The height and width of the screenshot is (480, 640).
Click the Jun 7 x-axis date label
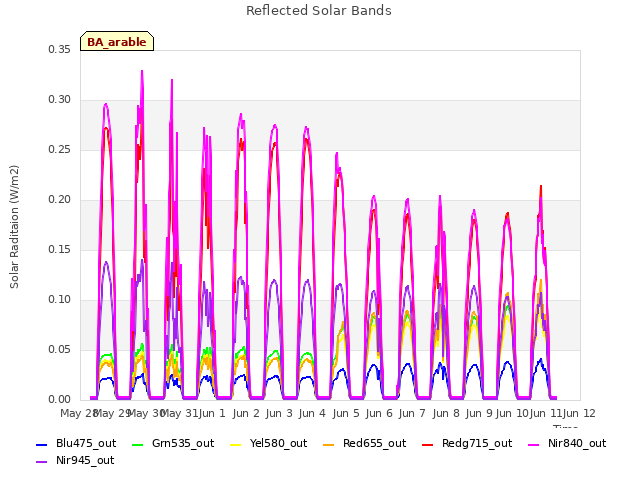click(x=412, y=413)
